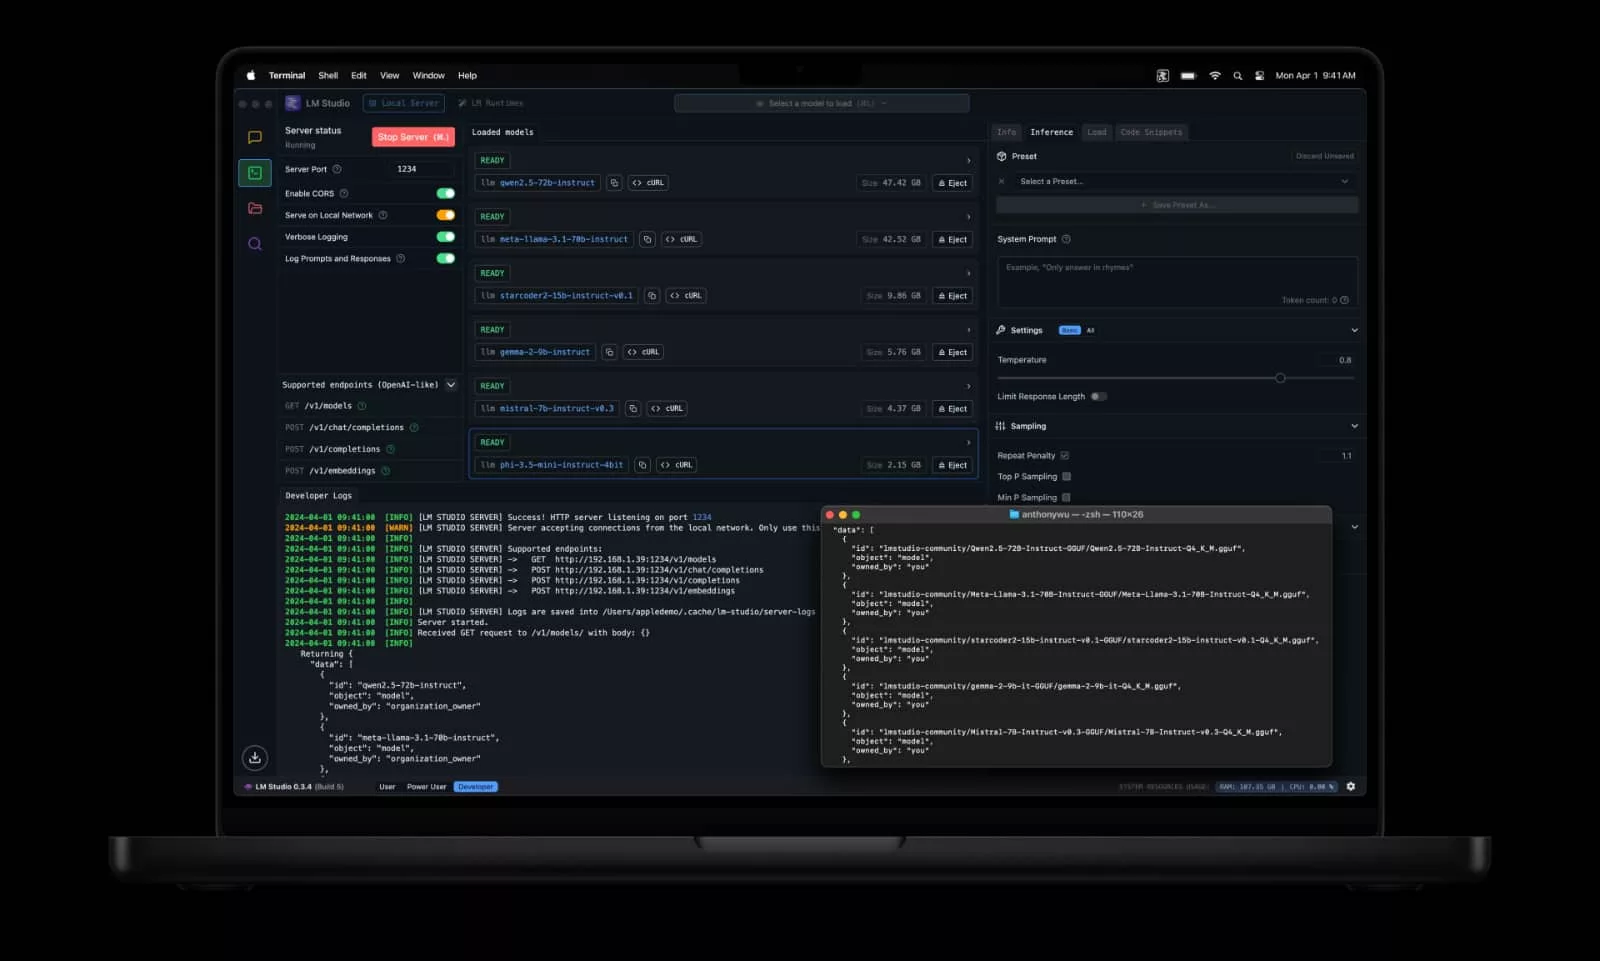Viewport: 1600px width, 961px height.
Task: Click the macOS Wi-Fi menu bar icon
Action: click(x=1215, y=76)
